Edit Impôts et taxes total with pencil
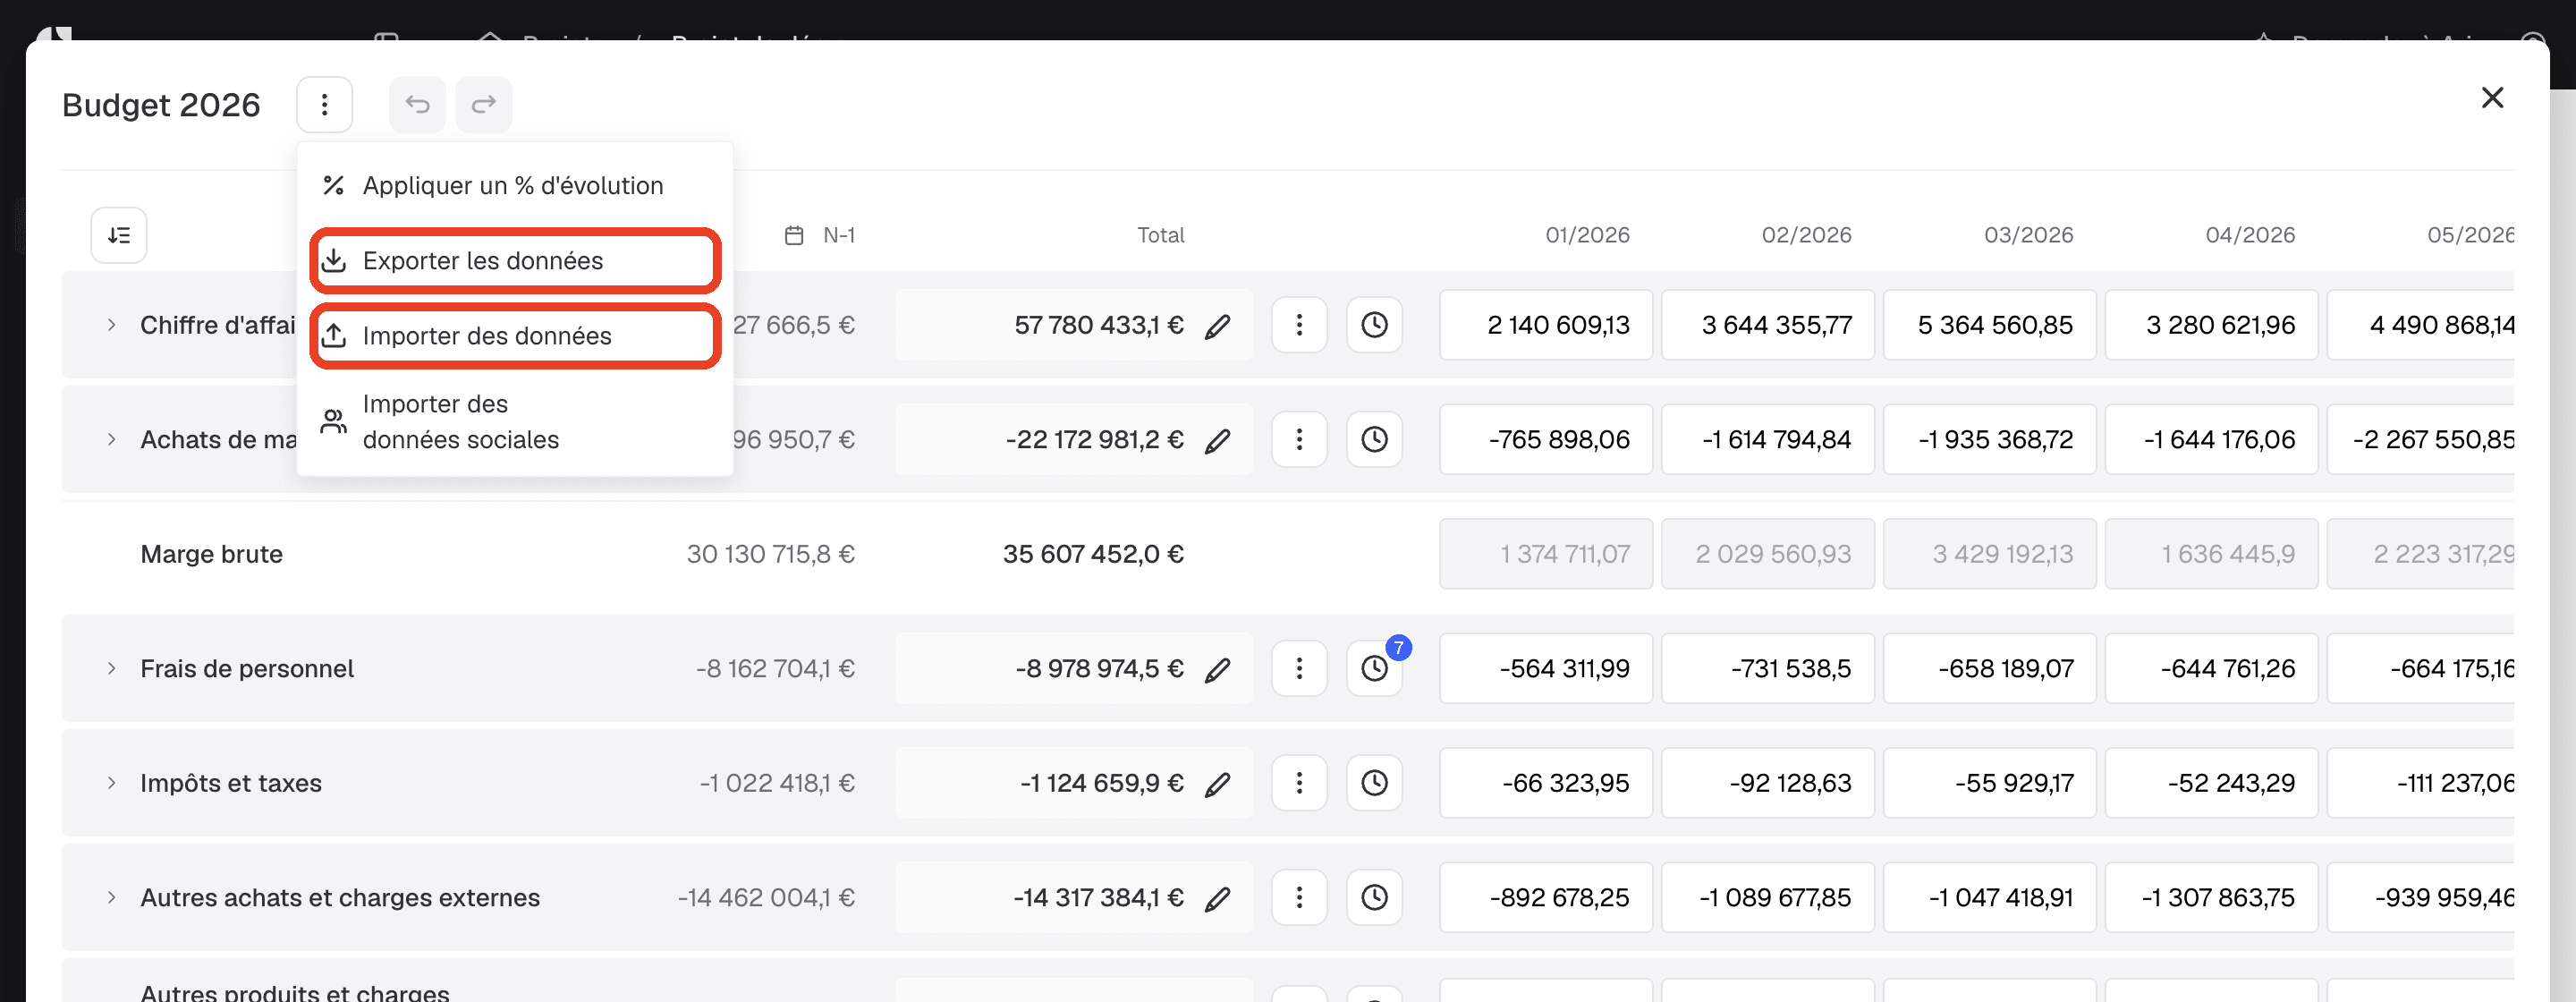 pyautogui.click(x=1217, y=784)
